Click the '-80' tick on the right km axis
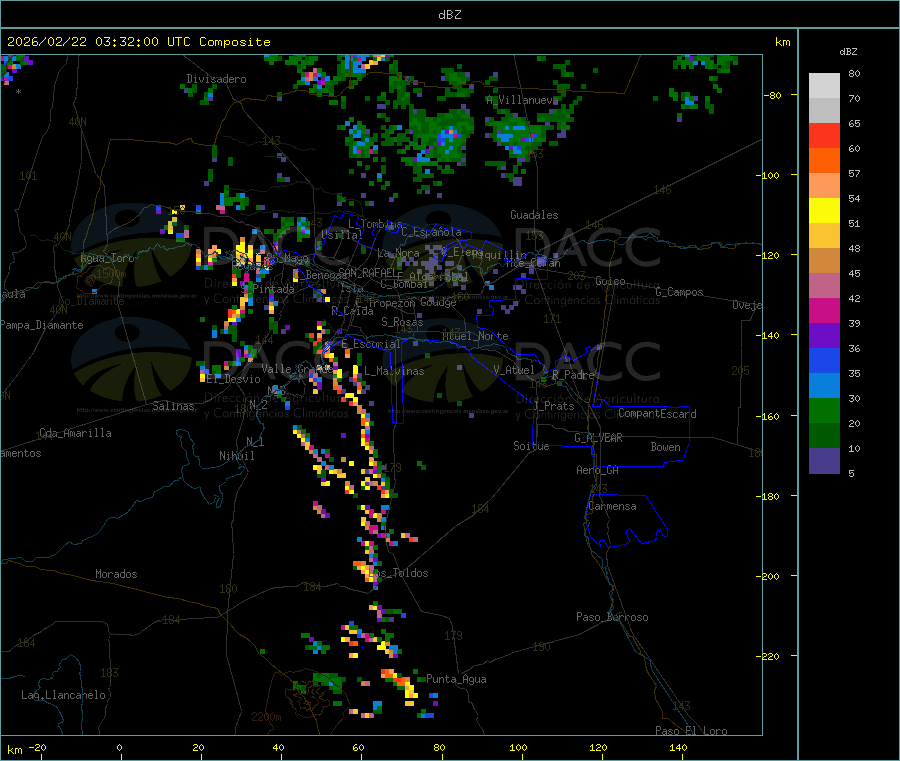900x761 pixels. click(772, 95)
